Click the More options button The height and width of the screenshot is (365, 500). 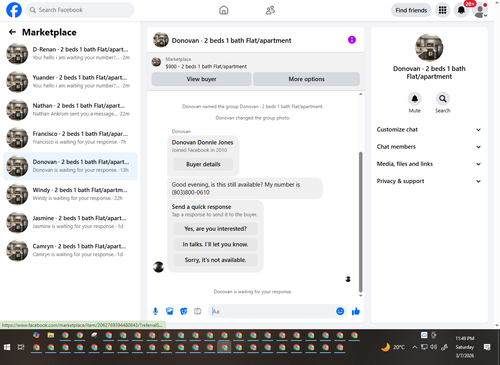306,79
